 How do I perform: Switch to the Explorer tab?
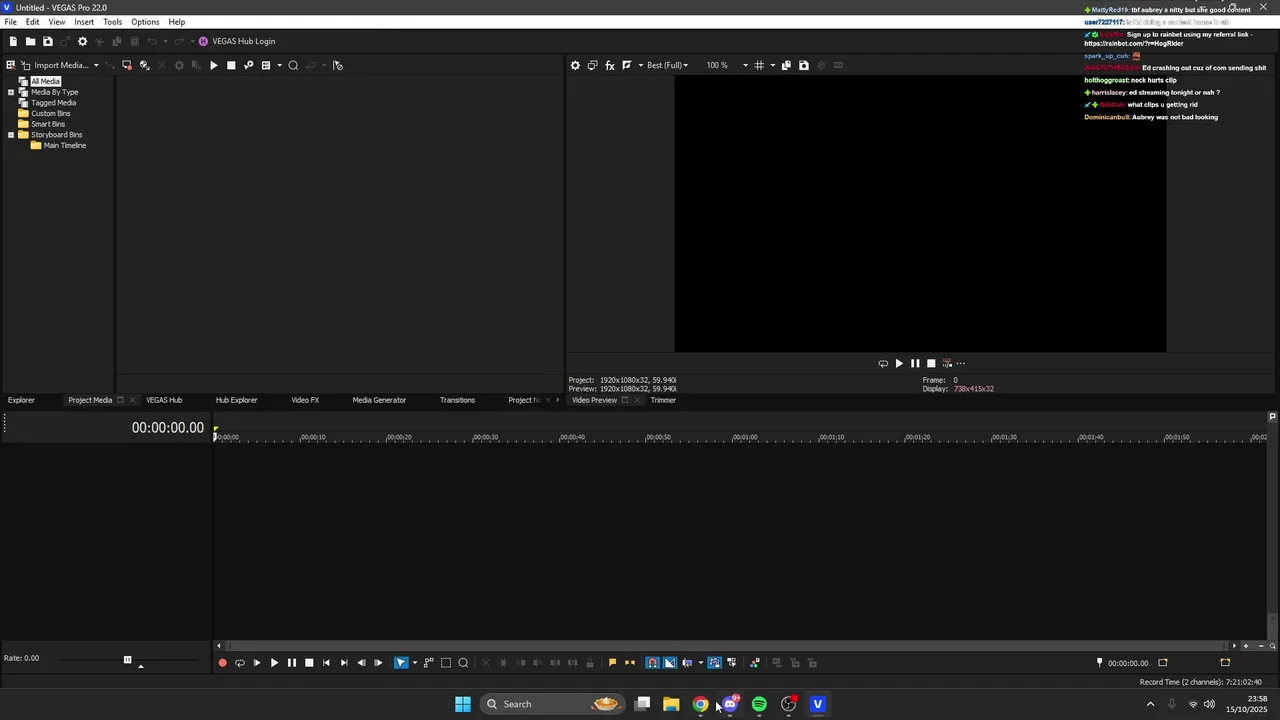21,400
